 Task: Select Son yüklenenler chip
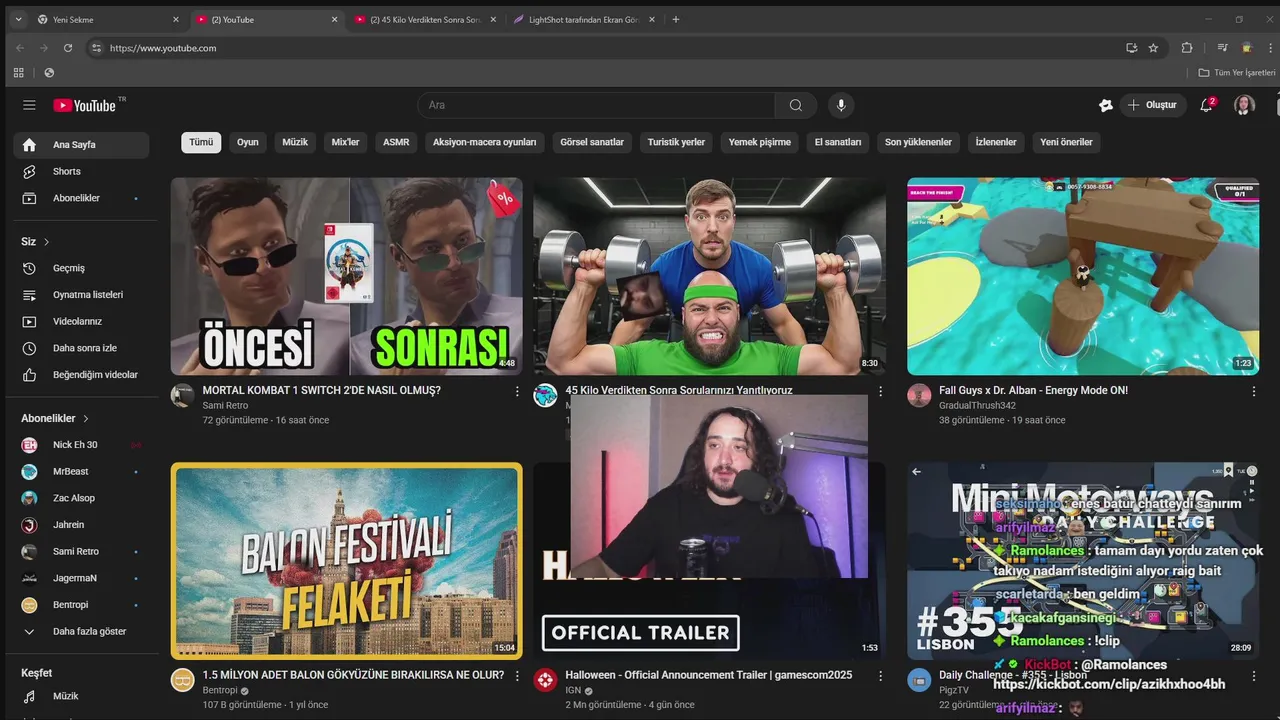918,142
